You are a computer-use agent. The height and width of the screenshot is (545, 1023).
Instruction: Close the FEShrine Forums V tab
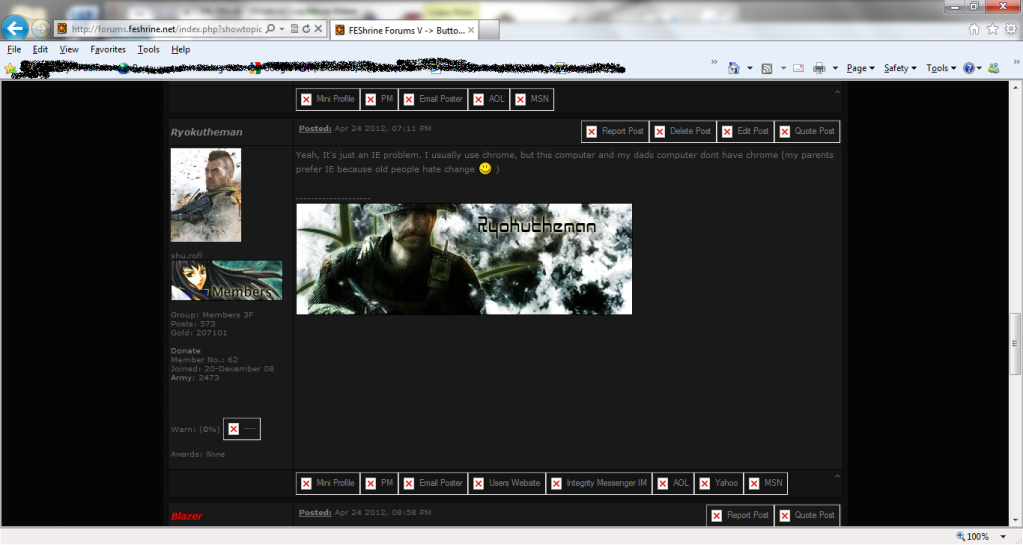(471, 30)
